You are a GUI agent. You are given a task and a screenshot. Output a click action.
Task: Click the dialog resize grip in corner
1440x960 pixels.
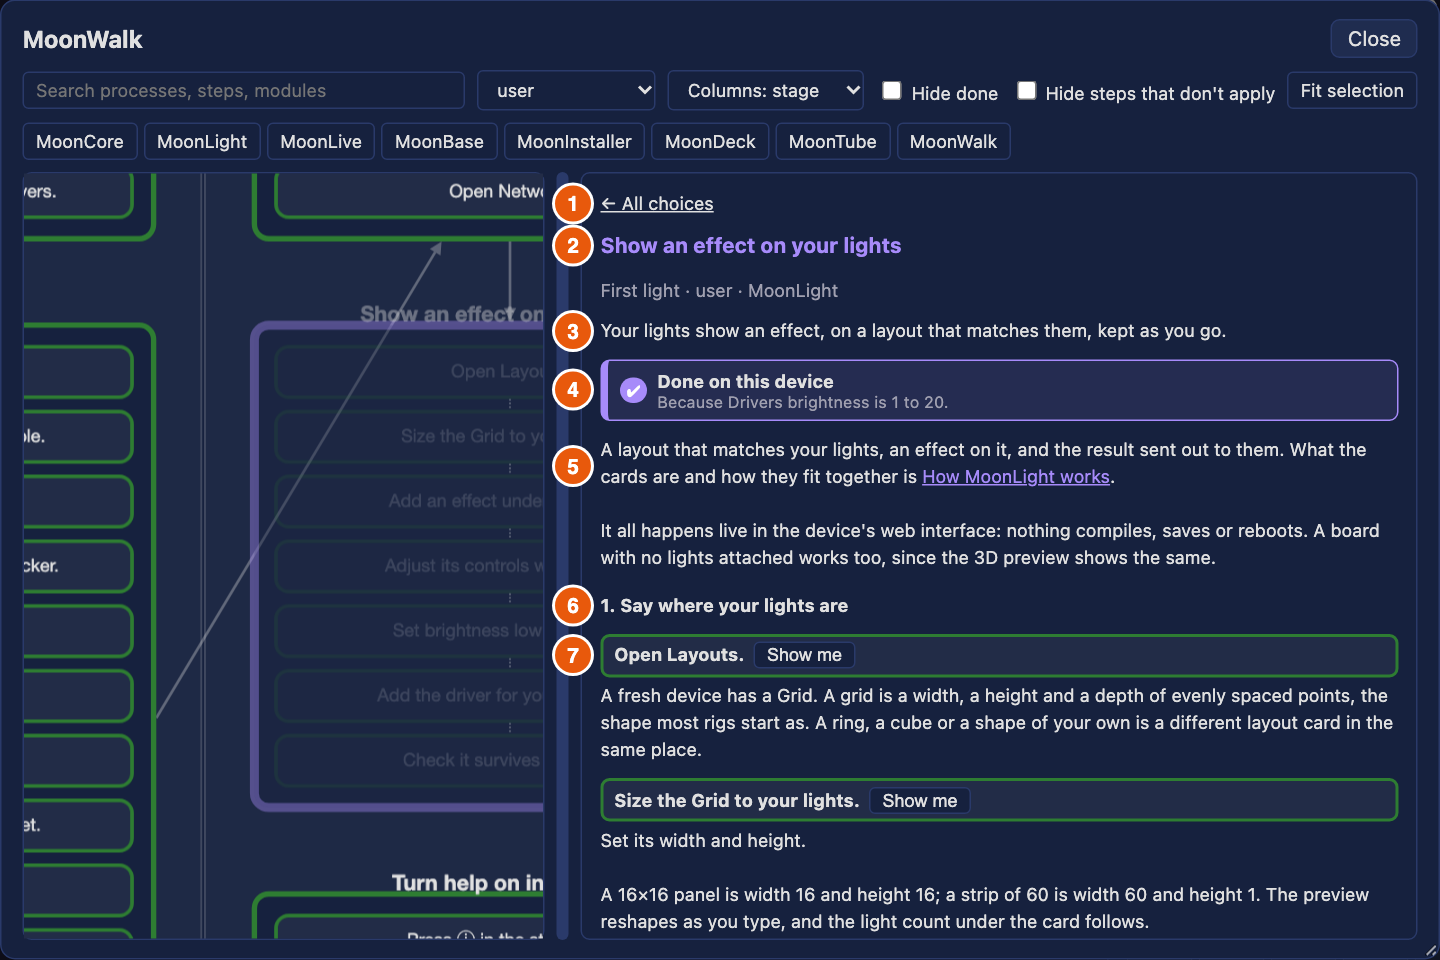point(1431,951)
